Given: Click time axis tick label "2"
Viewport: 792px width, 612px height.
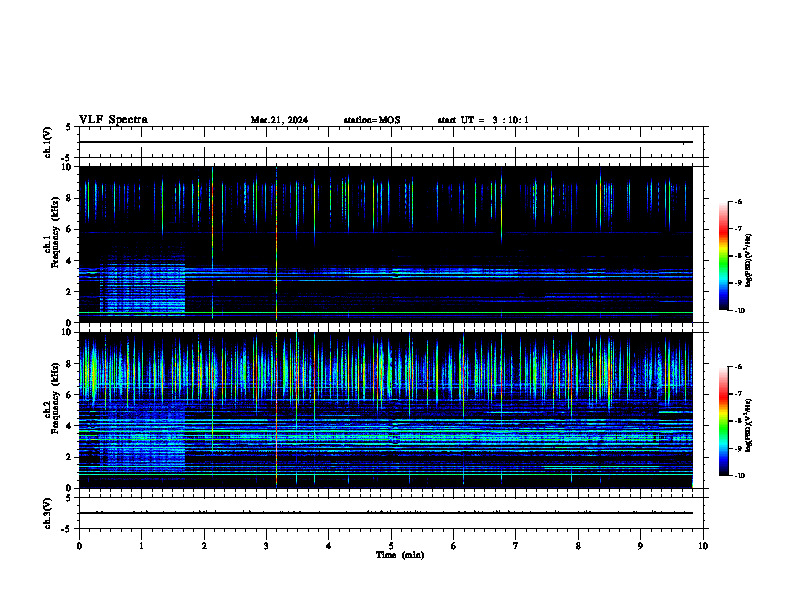Looking at the screenshot, I should point(204,546).
